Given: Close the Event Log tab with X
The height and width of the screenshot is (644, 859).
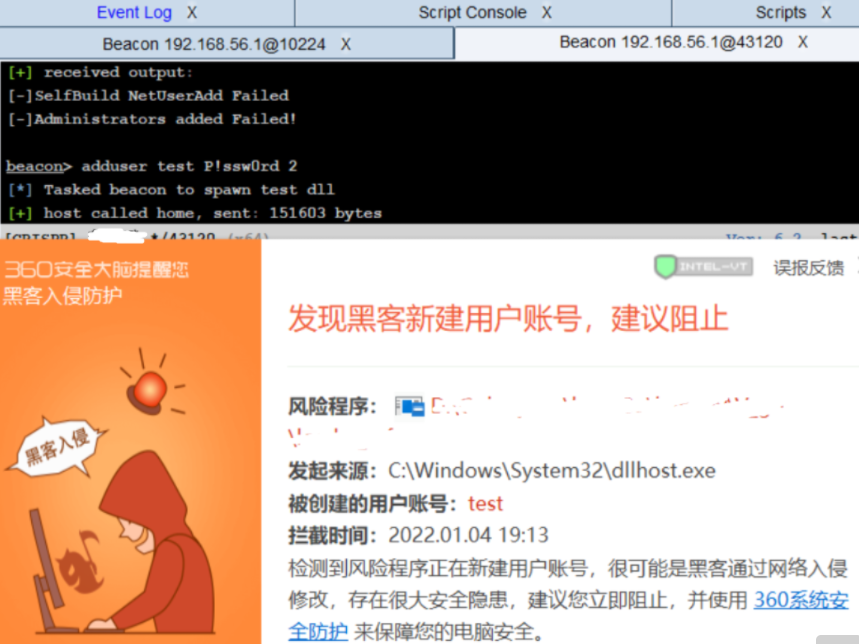Looking at the screenshot, I should point(192,13).
